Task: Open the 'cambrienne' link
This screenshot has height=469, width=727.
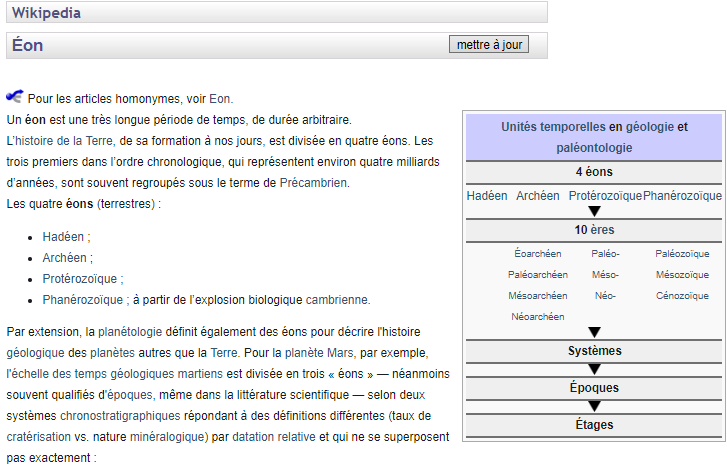Action: click(x=337, y=299)
